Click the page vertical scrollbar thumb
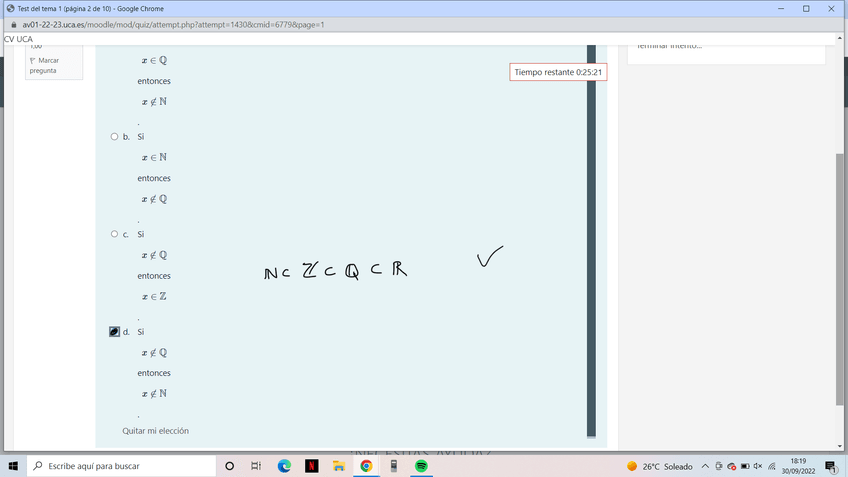 pyautogui.click(x=839, y=279)
